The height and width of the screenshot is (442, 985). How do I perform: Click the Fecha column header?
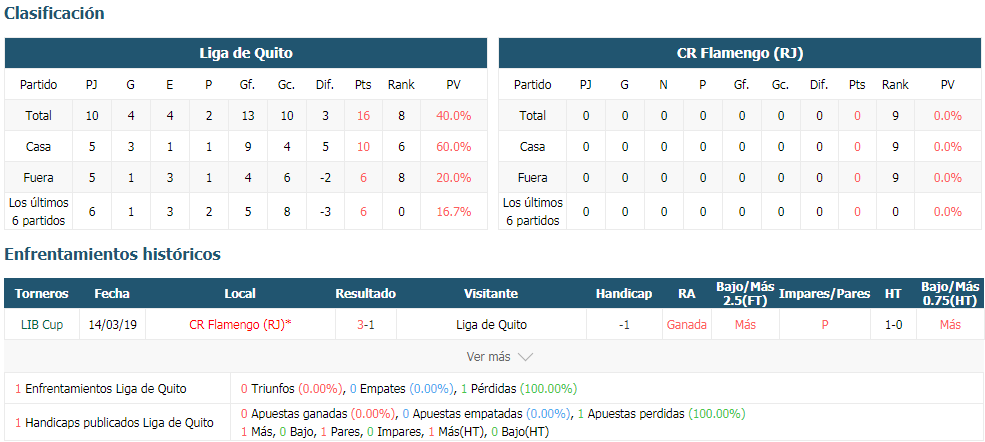(x=112, y=293)
